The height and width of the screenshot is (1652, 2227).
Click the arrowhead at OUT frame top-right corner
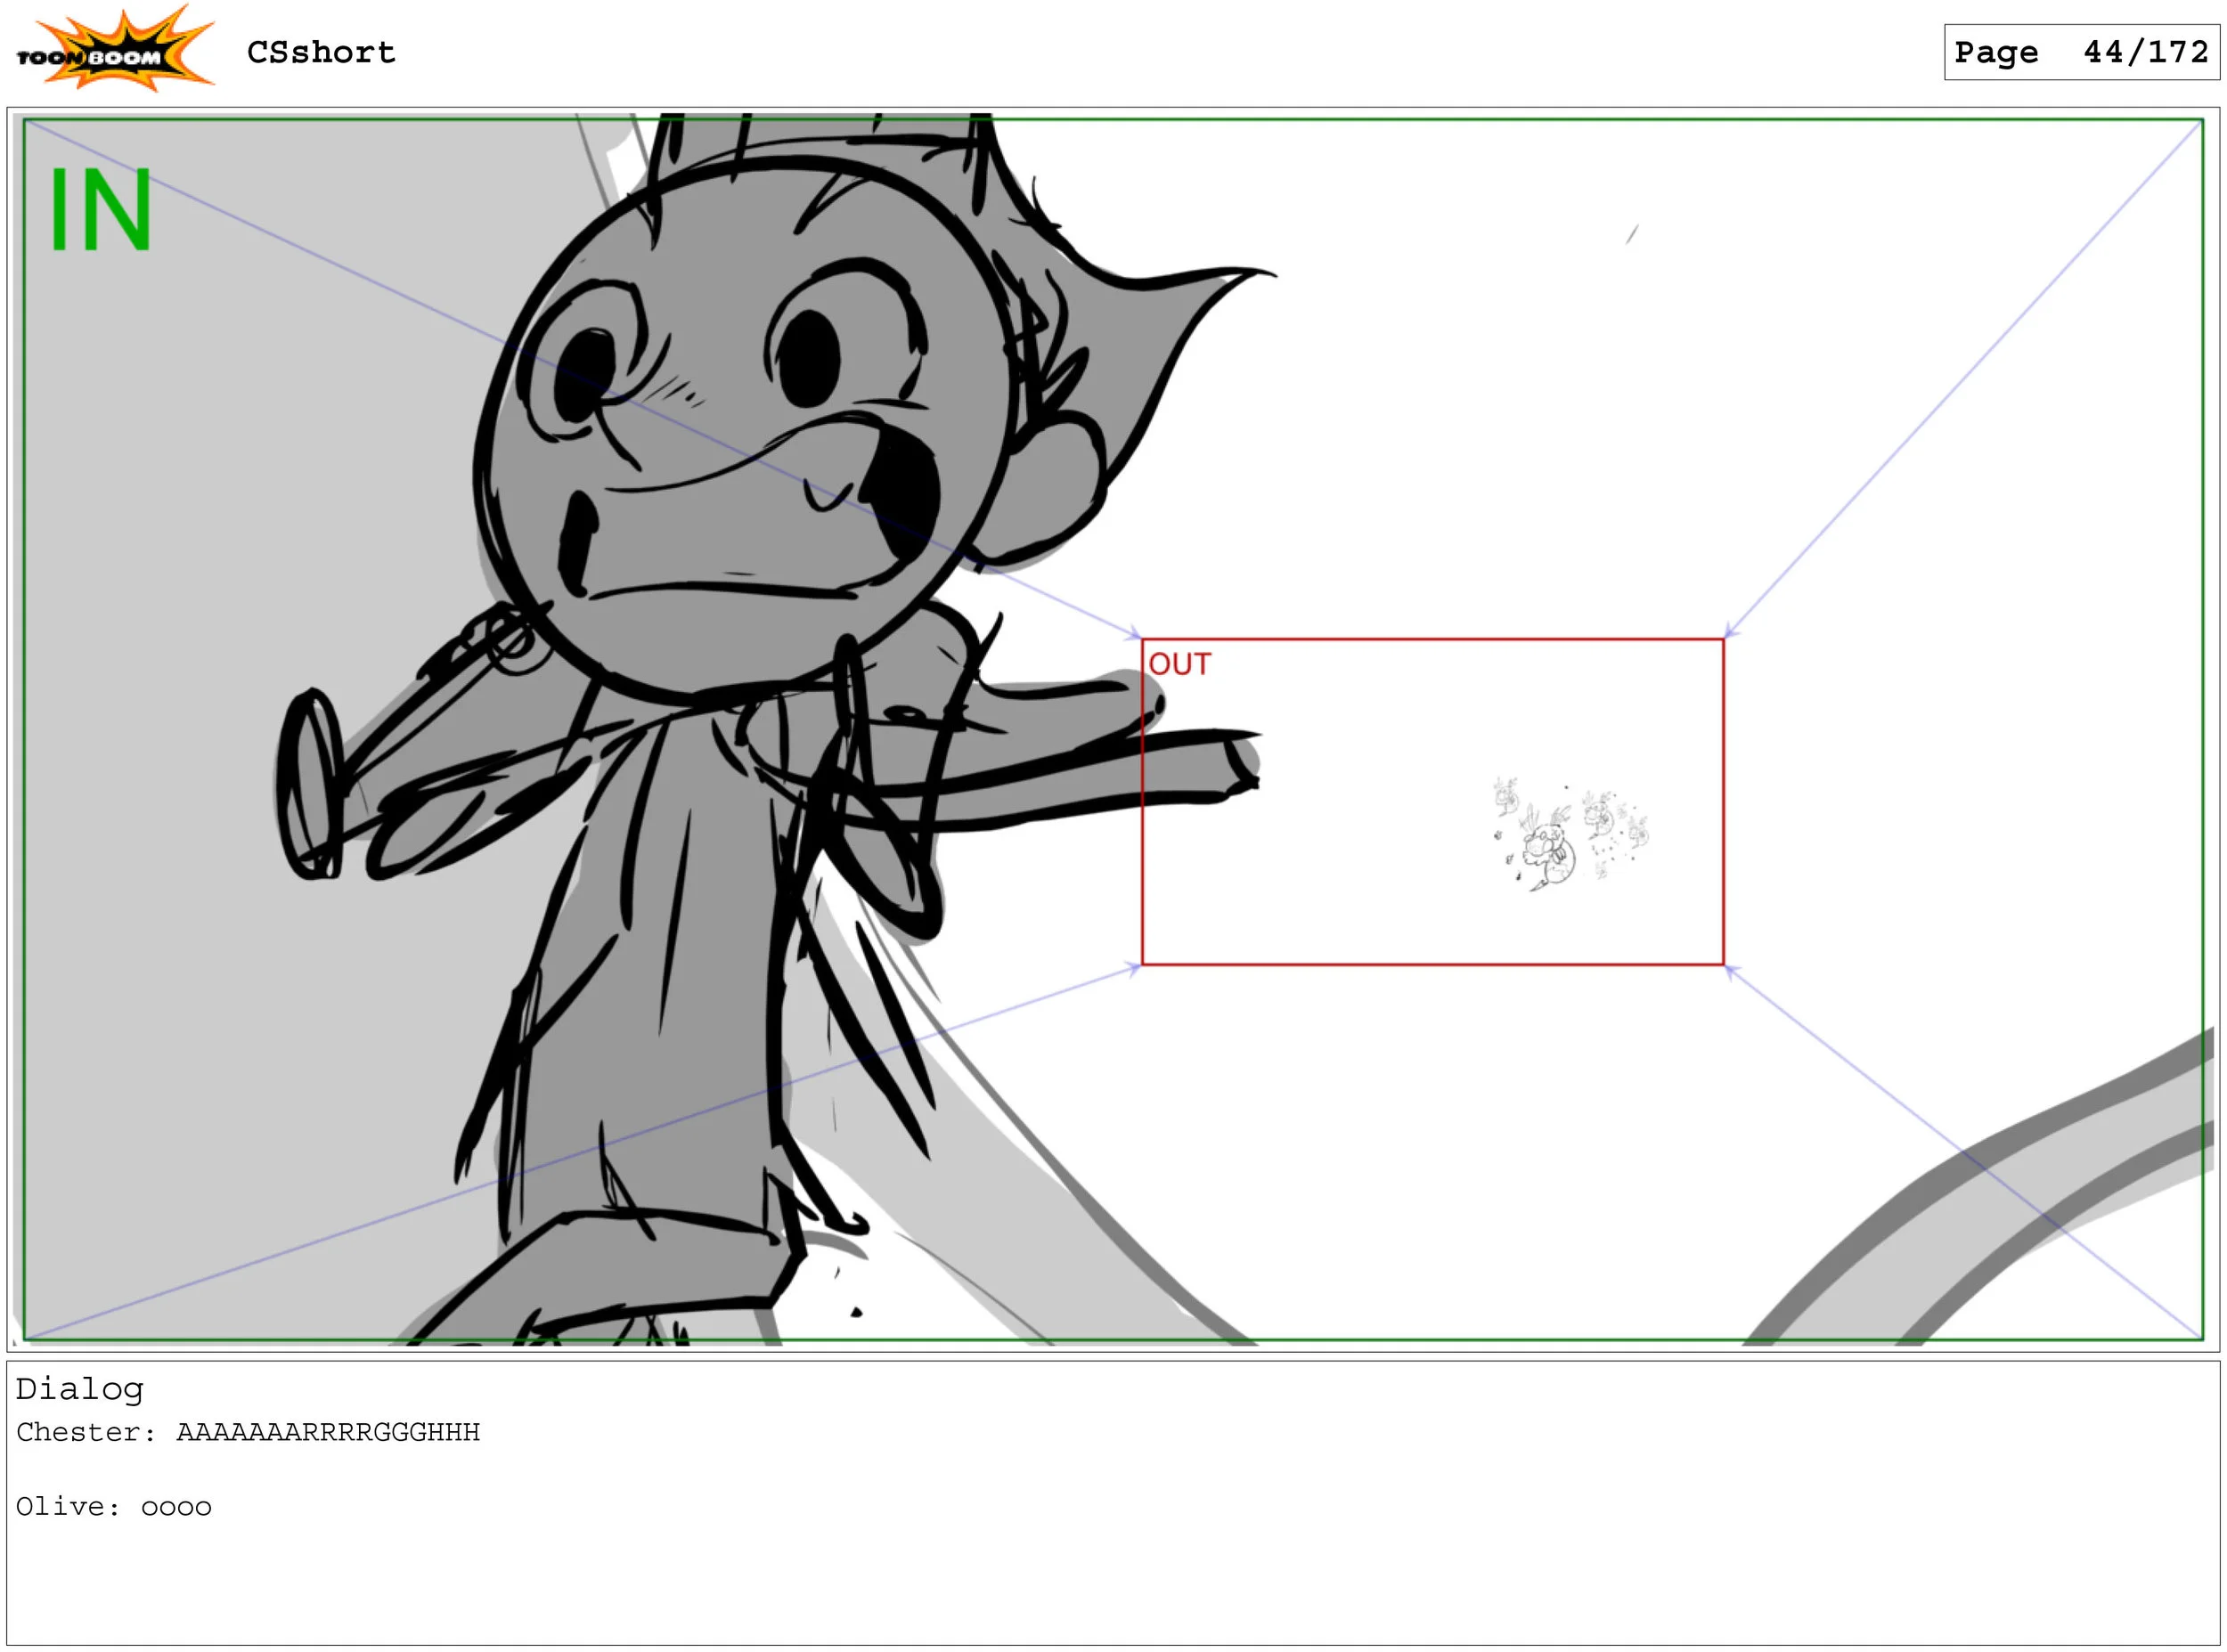1729,632
